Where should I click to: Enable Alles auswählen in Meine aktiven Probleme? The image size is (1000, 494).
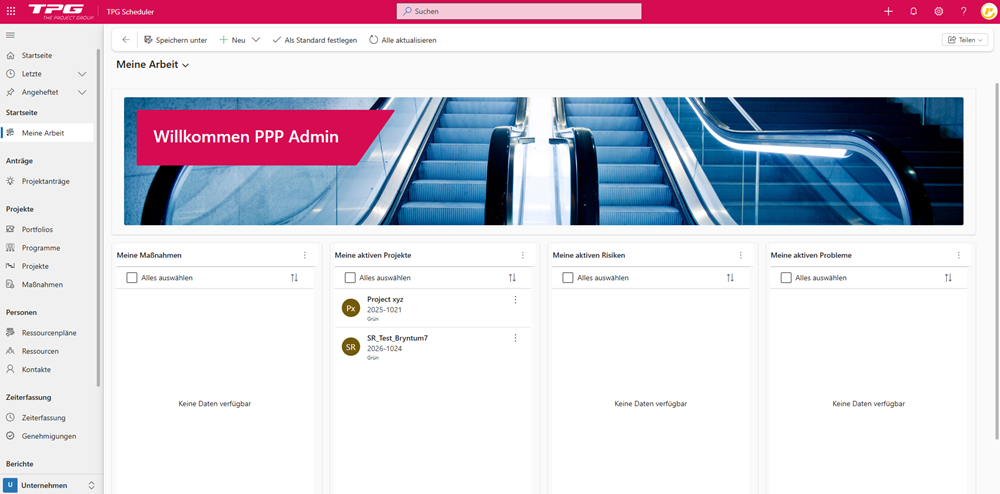point(786,278)
